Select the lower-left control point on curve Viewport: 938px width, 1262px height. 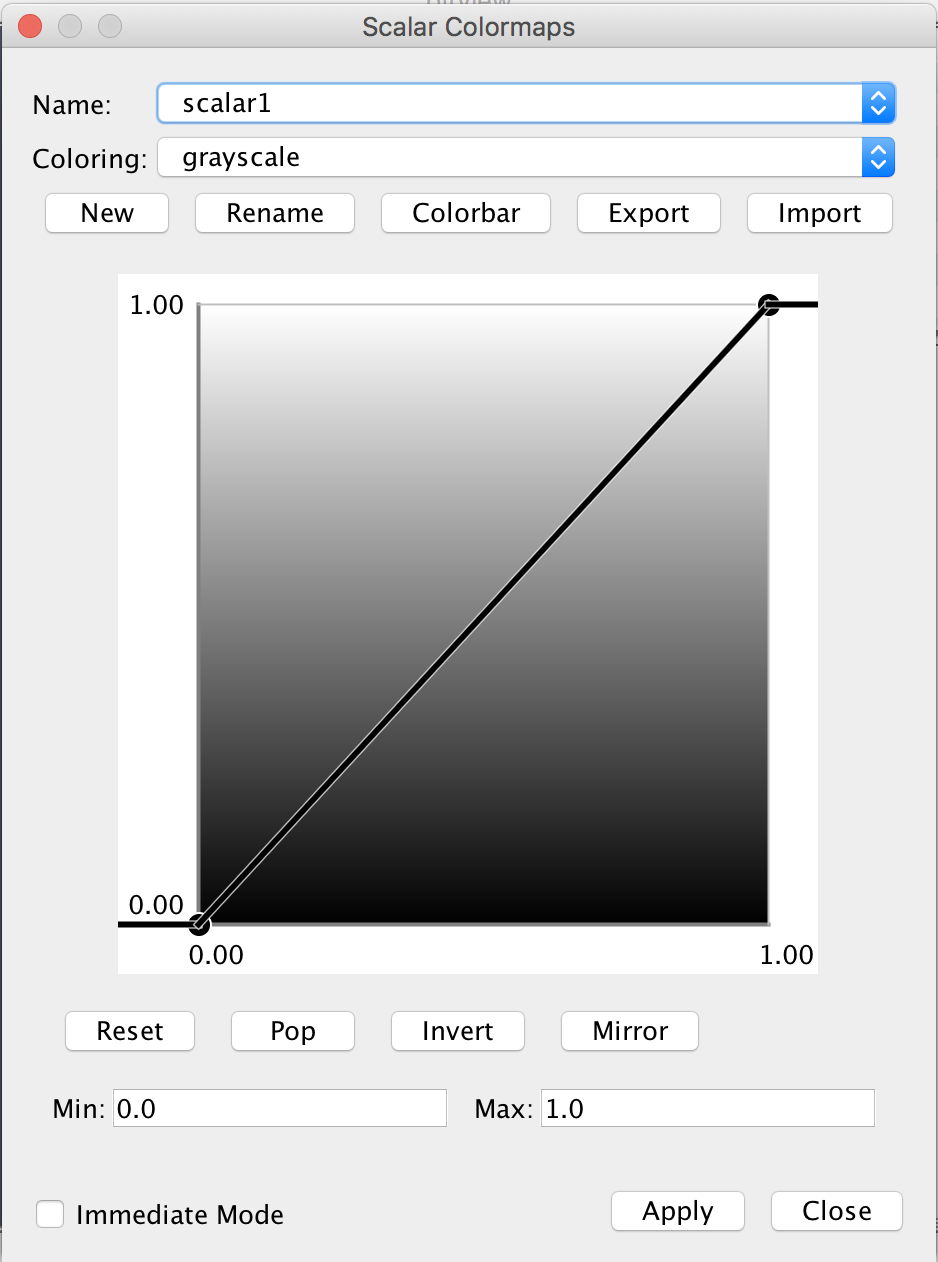[199, 924]
